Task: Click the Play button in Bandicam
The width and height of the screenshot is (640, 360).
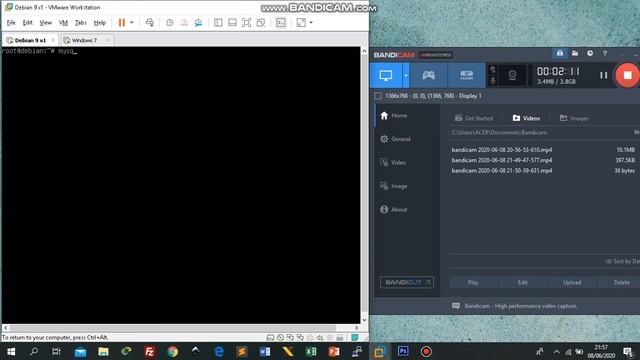Action: pyautogui.click(x=473, y=282)
